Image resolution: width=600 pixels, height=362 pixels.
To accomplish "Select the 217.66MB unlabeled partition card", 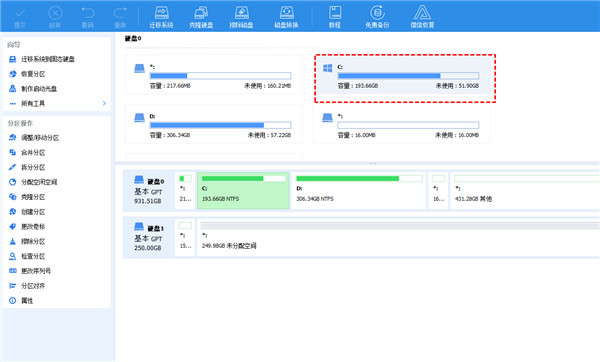I will tap(214, 74).
